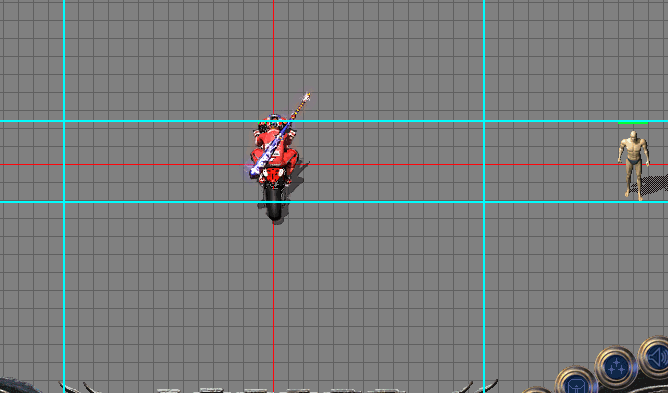Click the top-right cyan line intersection
668x393 pixels.
[x=484, y=121]
